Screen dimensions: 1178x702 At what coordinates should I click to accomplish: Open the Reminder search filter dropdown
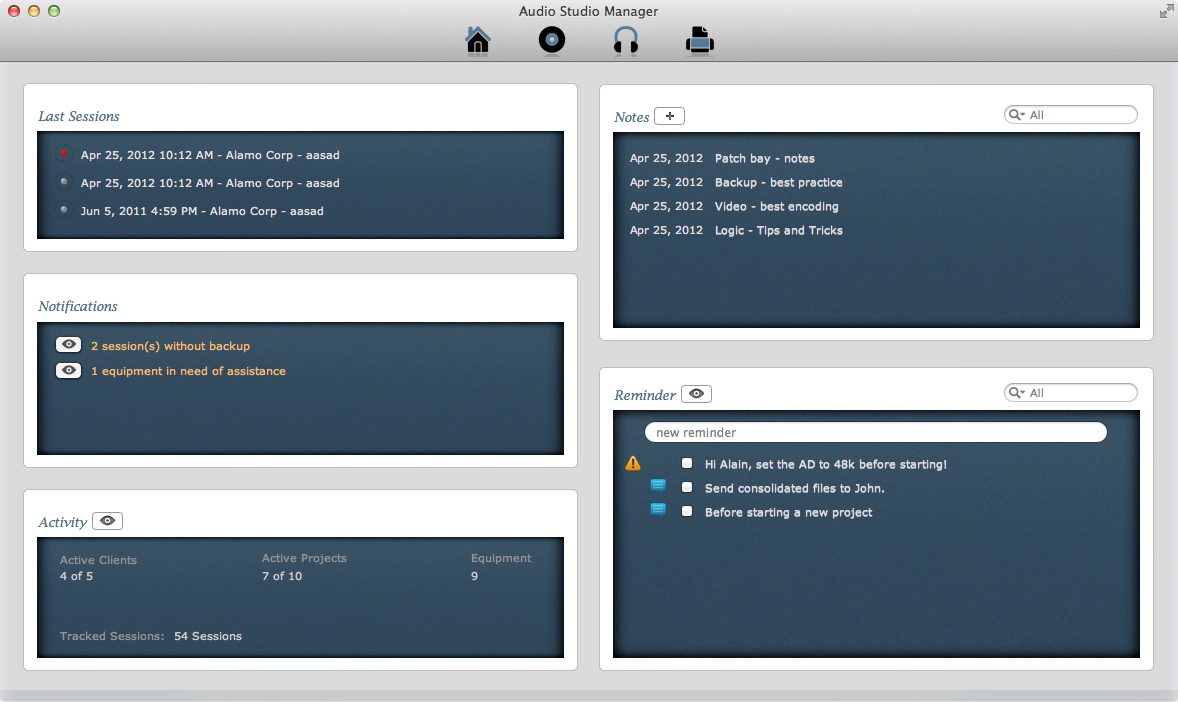(x=1016, y=393)
